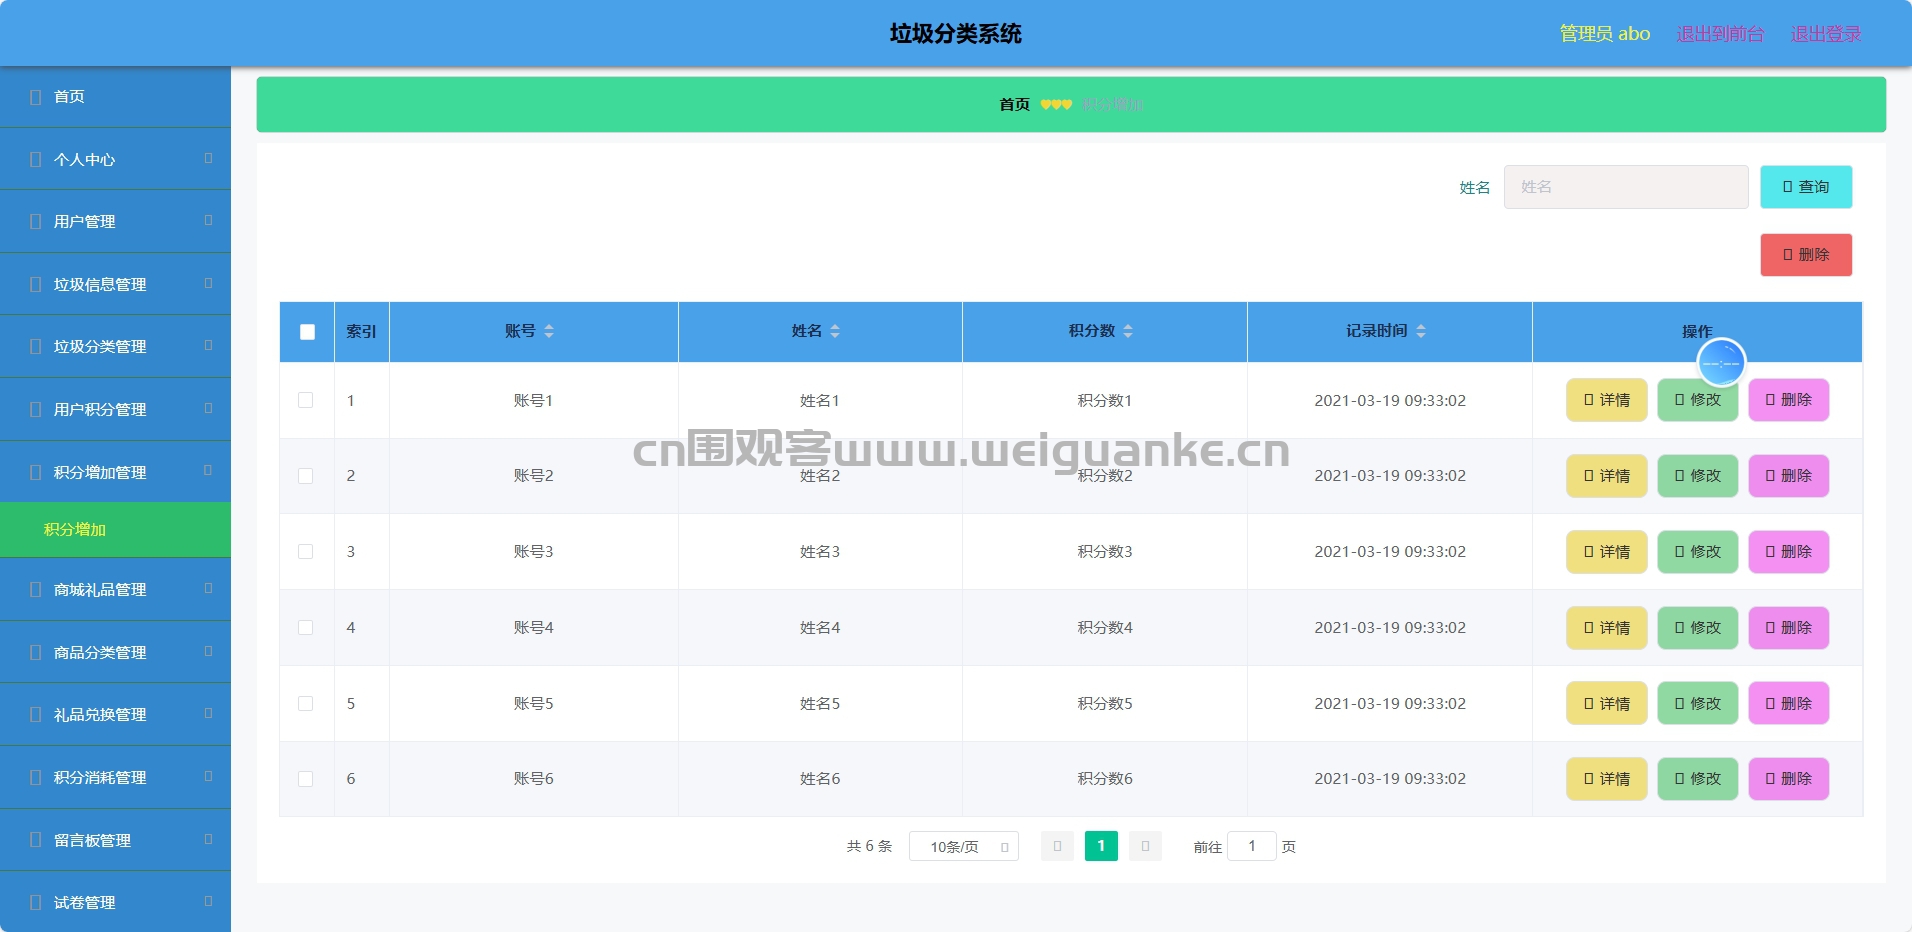Screen dimensions: 1912x932
Task: Select 积分增加 submenu item
Action: click(115, 530)
